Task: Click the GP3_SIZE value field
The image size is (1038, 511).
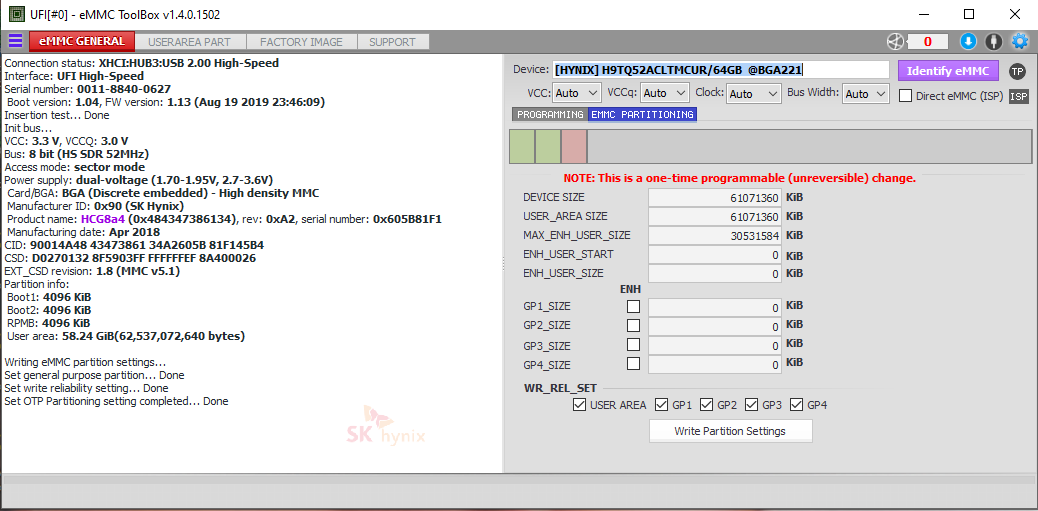Action: (715, 345)
